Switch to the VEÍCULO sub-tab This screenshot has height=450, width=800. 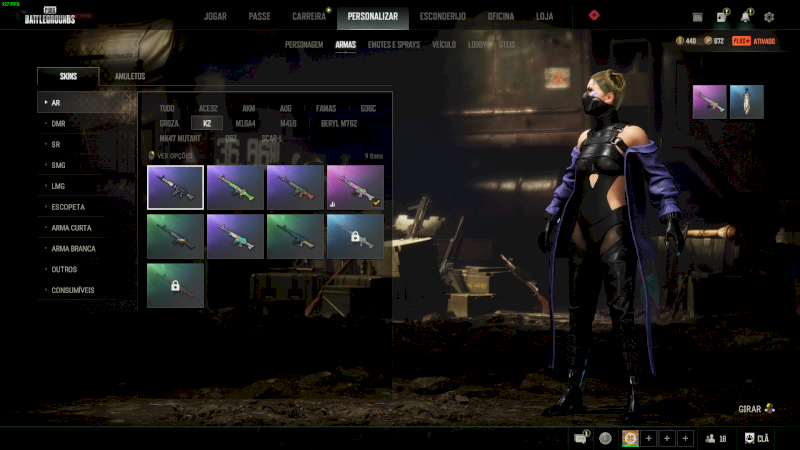tap(444, 45)
